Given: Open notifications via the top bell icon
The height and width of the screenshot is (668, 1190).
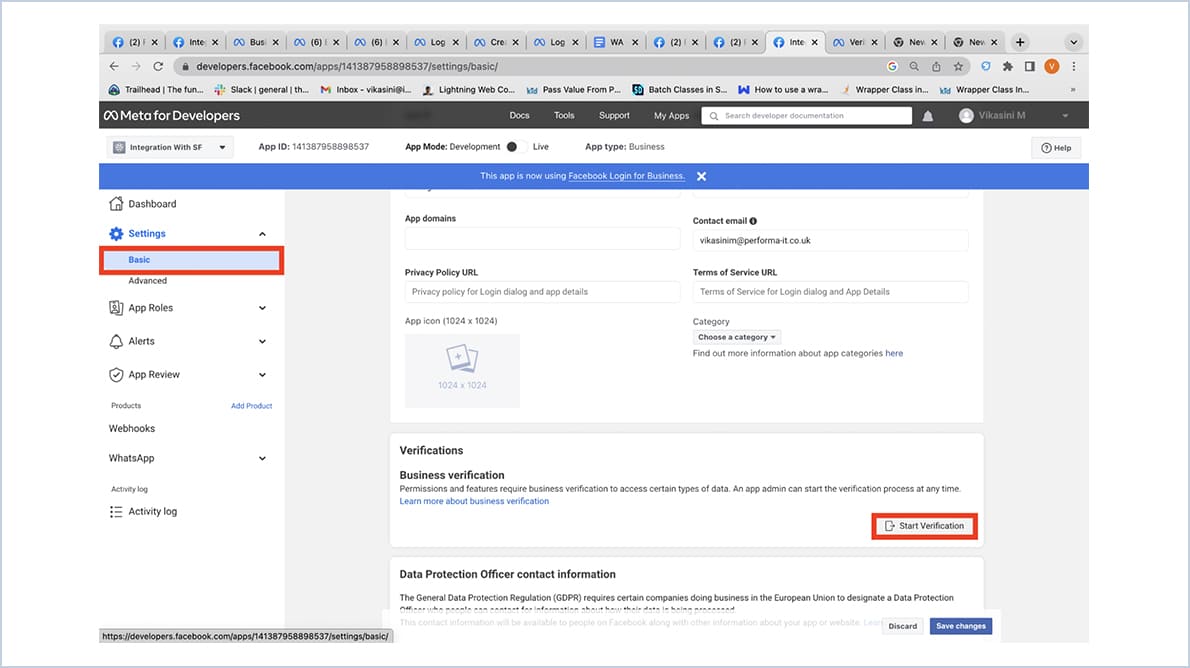Looking at the screenshot, I should pyautogui.click(x=928, y=115).
